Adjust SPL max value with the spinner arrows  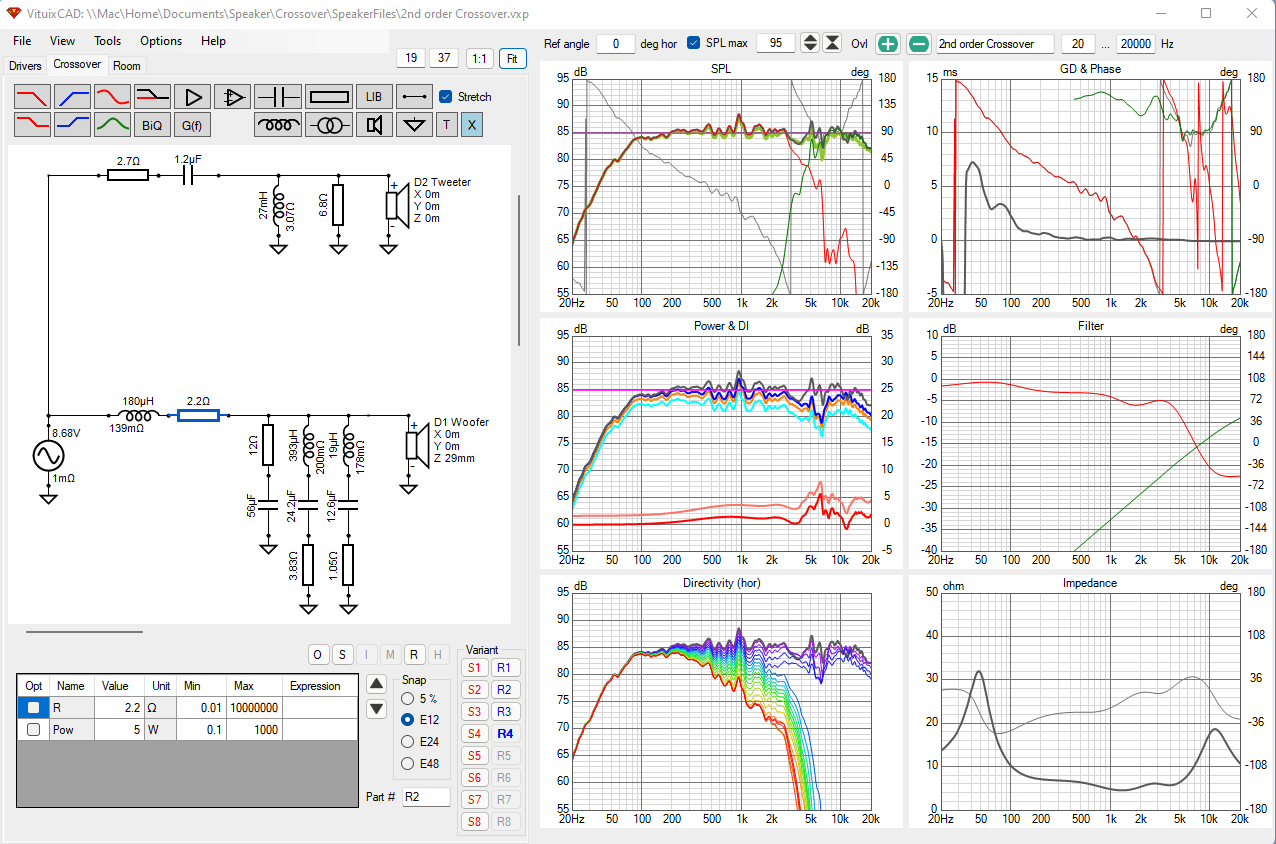[810, 44]
